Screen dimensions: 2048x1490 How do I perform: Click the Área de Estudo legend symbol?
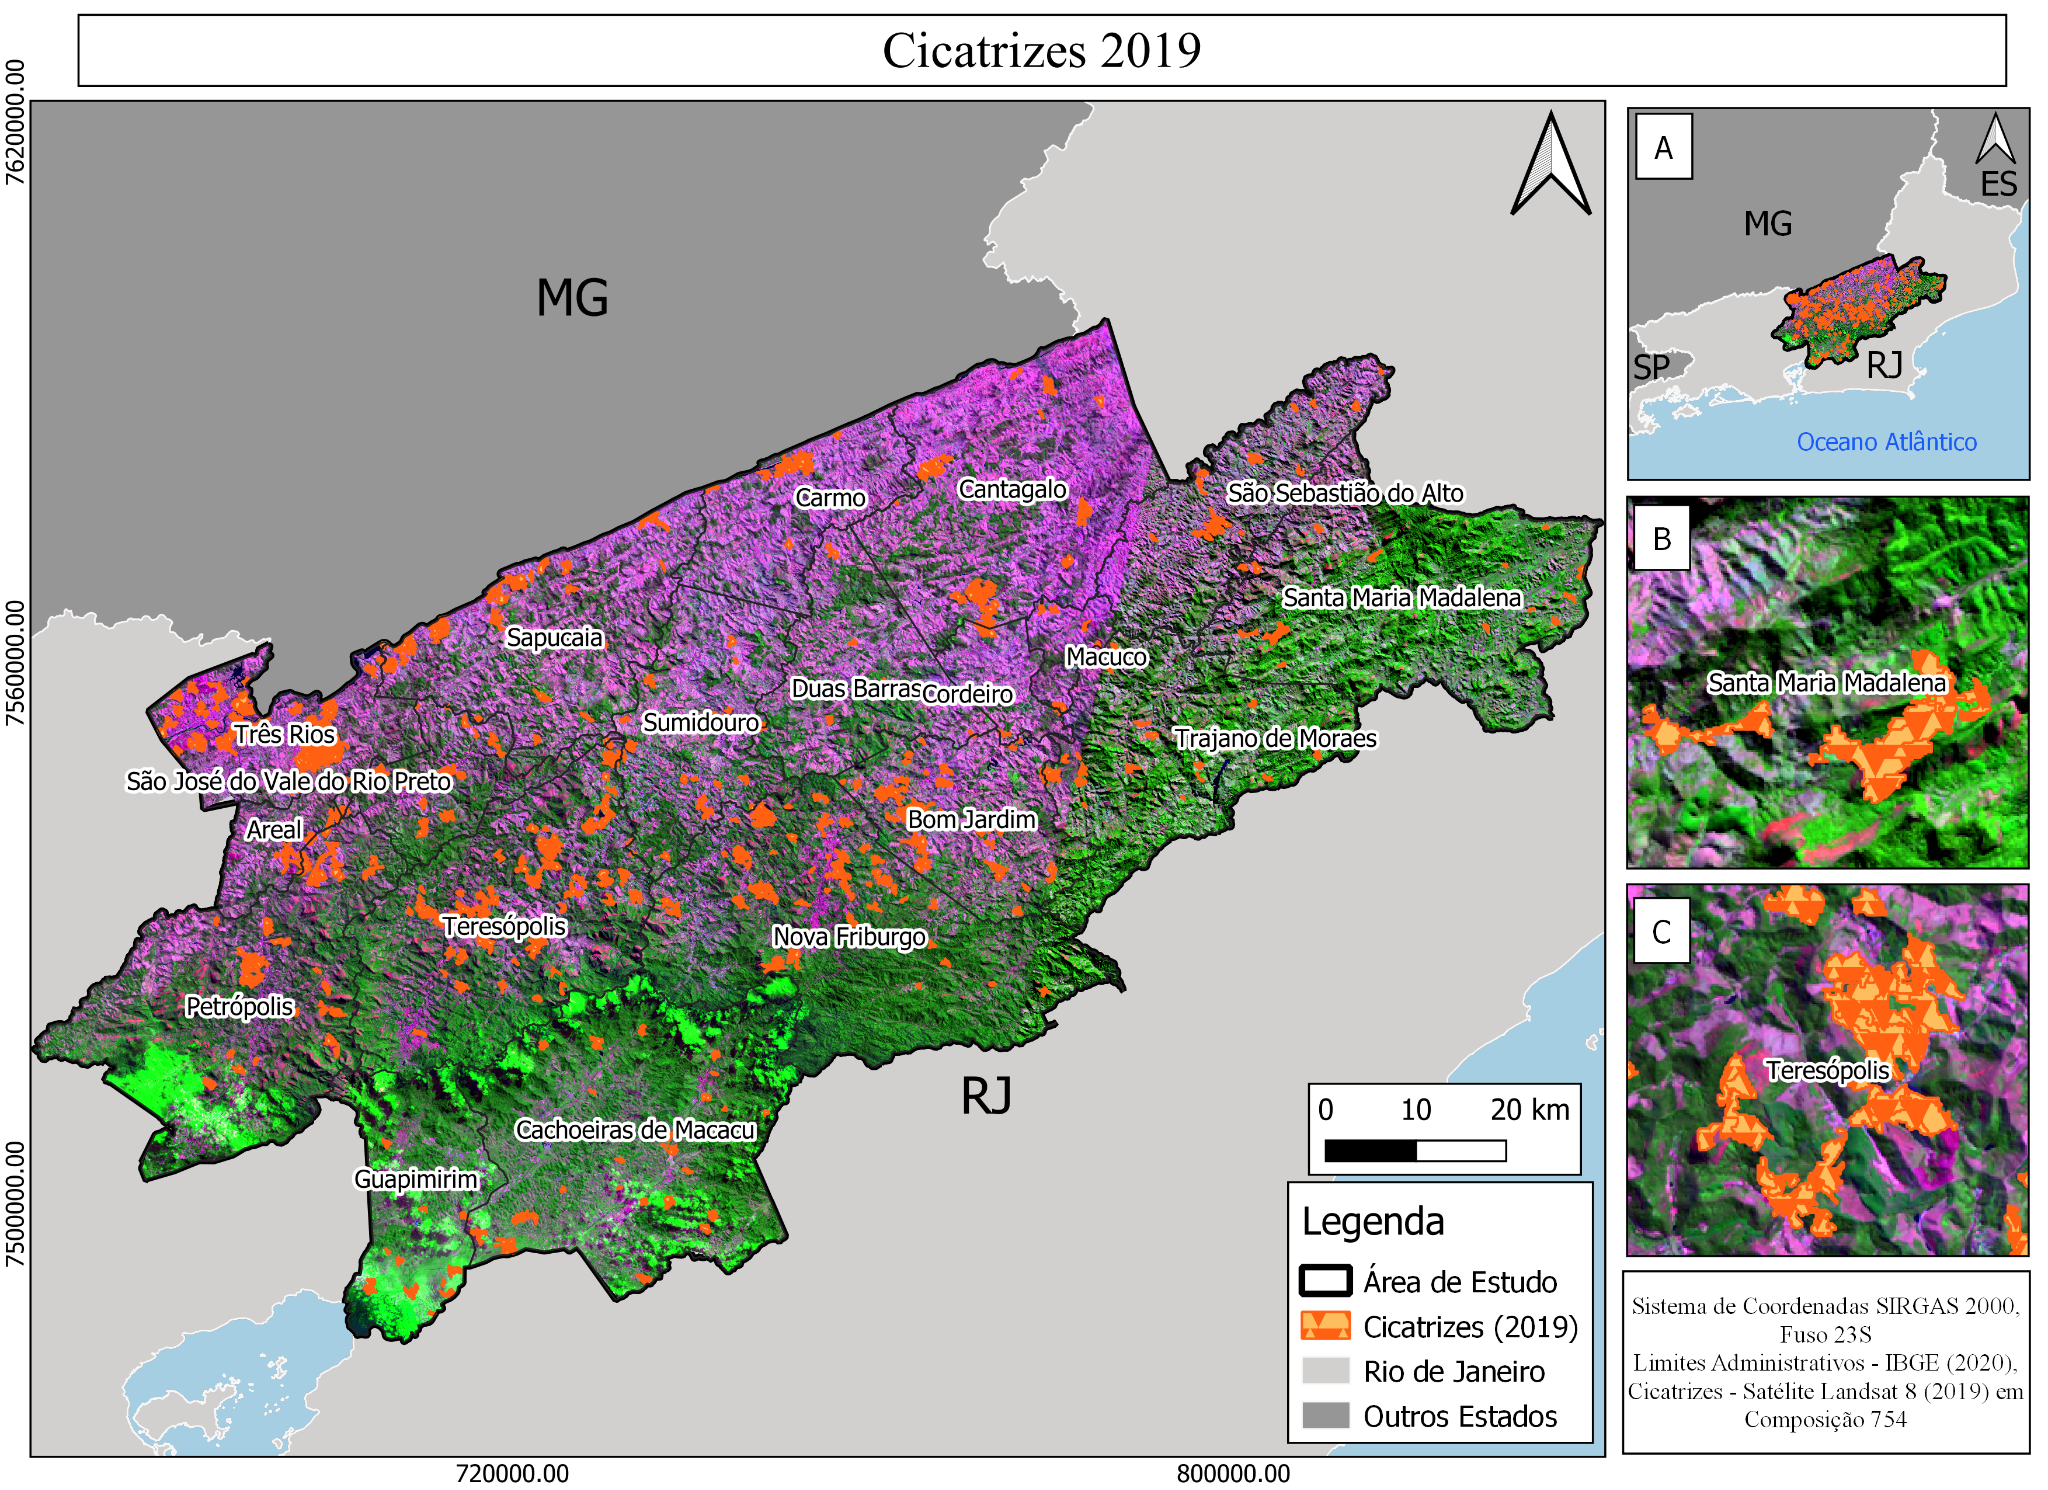point(1325,1281)
